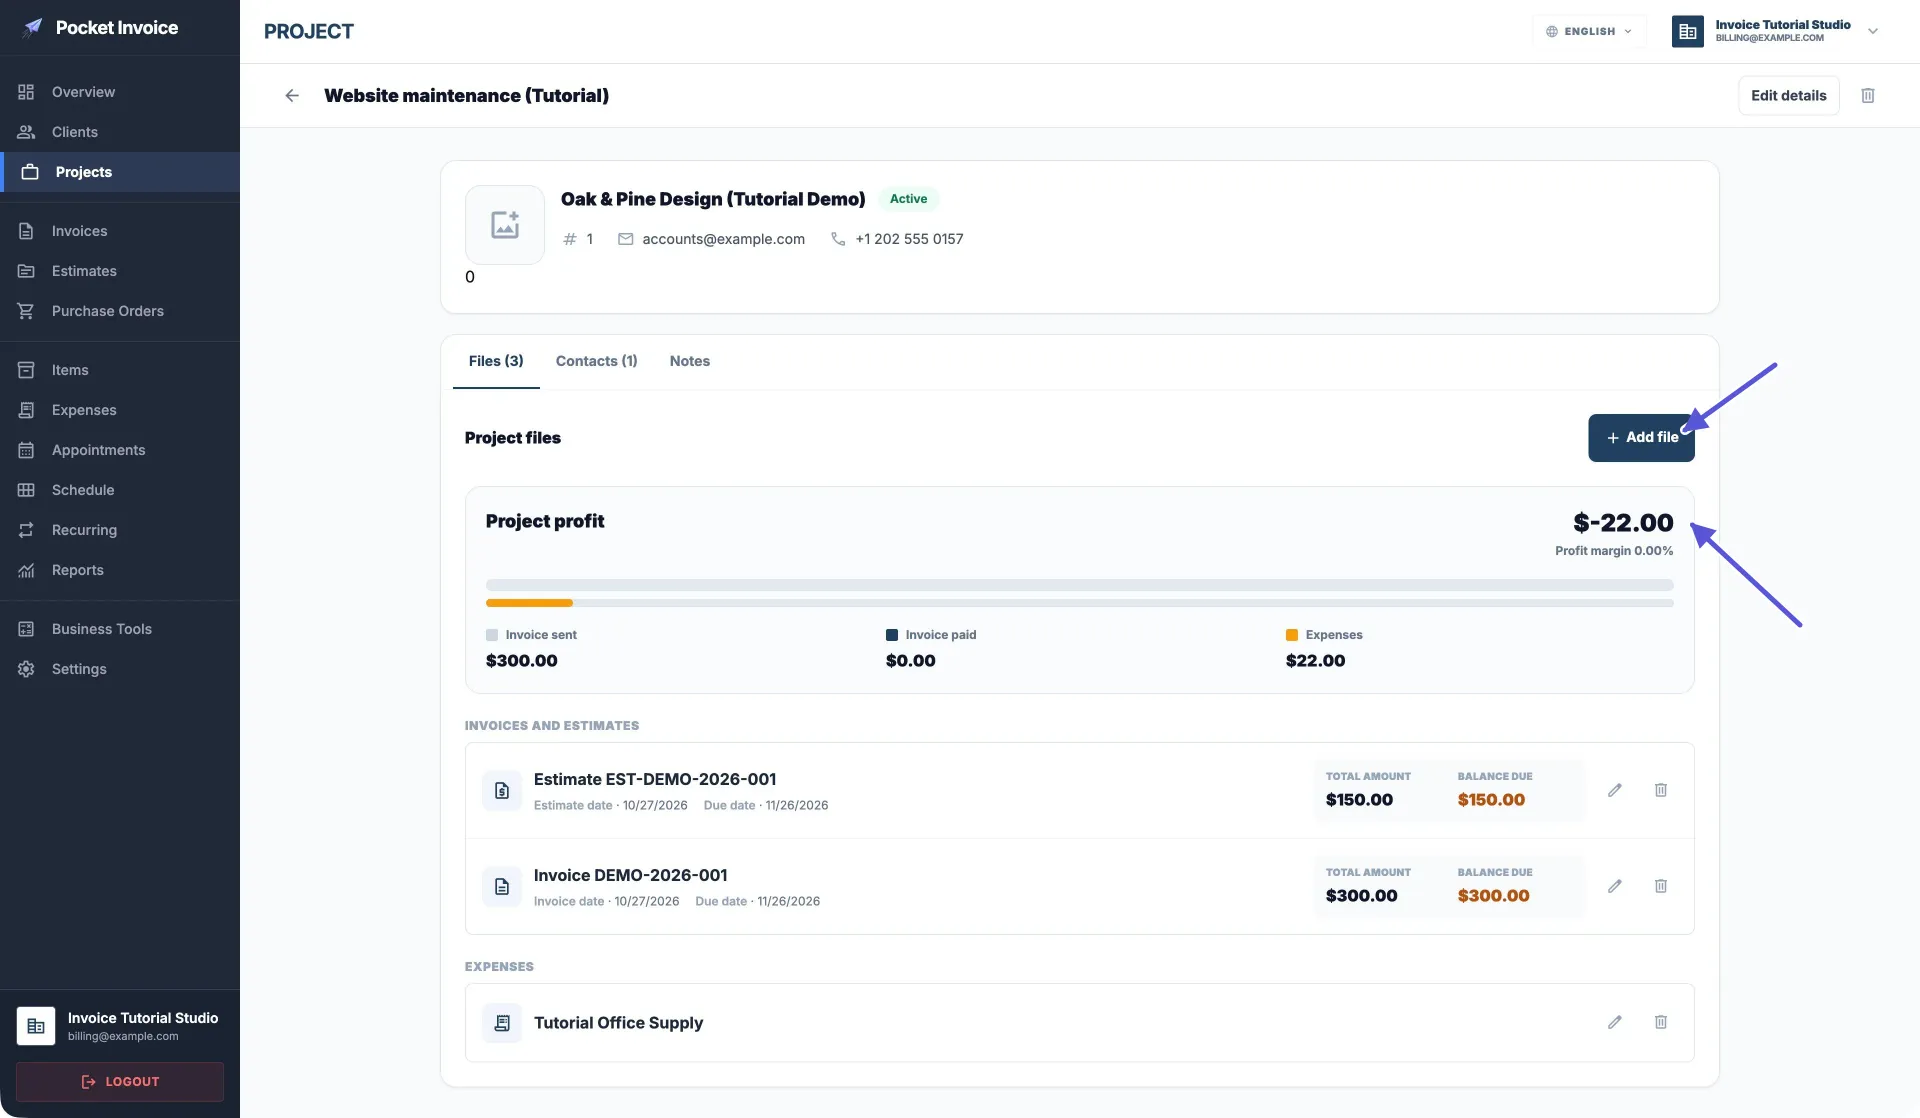Click the $300.00 invoice sent amount
Image resolution: width=1920 pixels, height=1118 pixels.
click(522, 661)
